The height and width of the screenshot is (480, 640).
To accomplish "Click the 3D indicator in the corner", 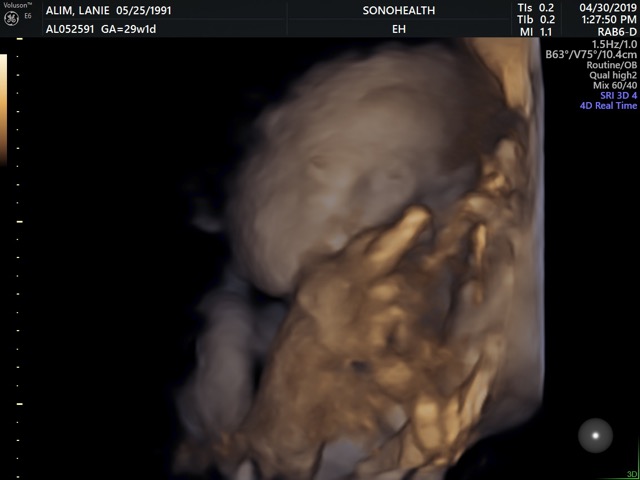I will click(x=633, y=475).
